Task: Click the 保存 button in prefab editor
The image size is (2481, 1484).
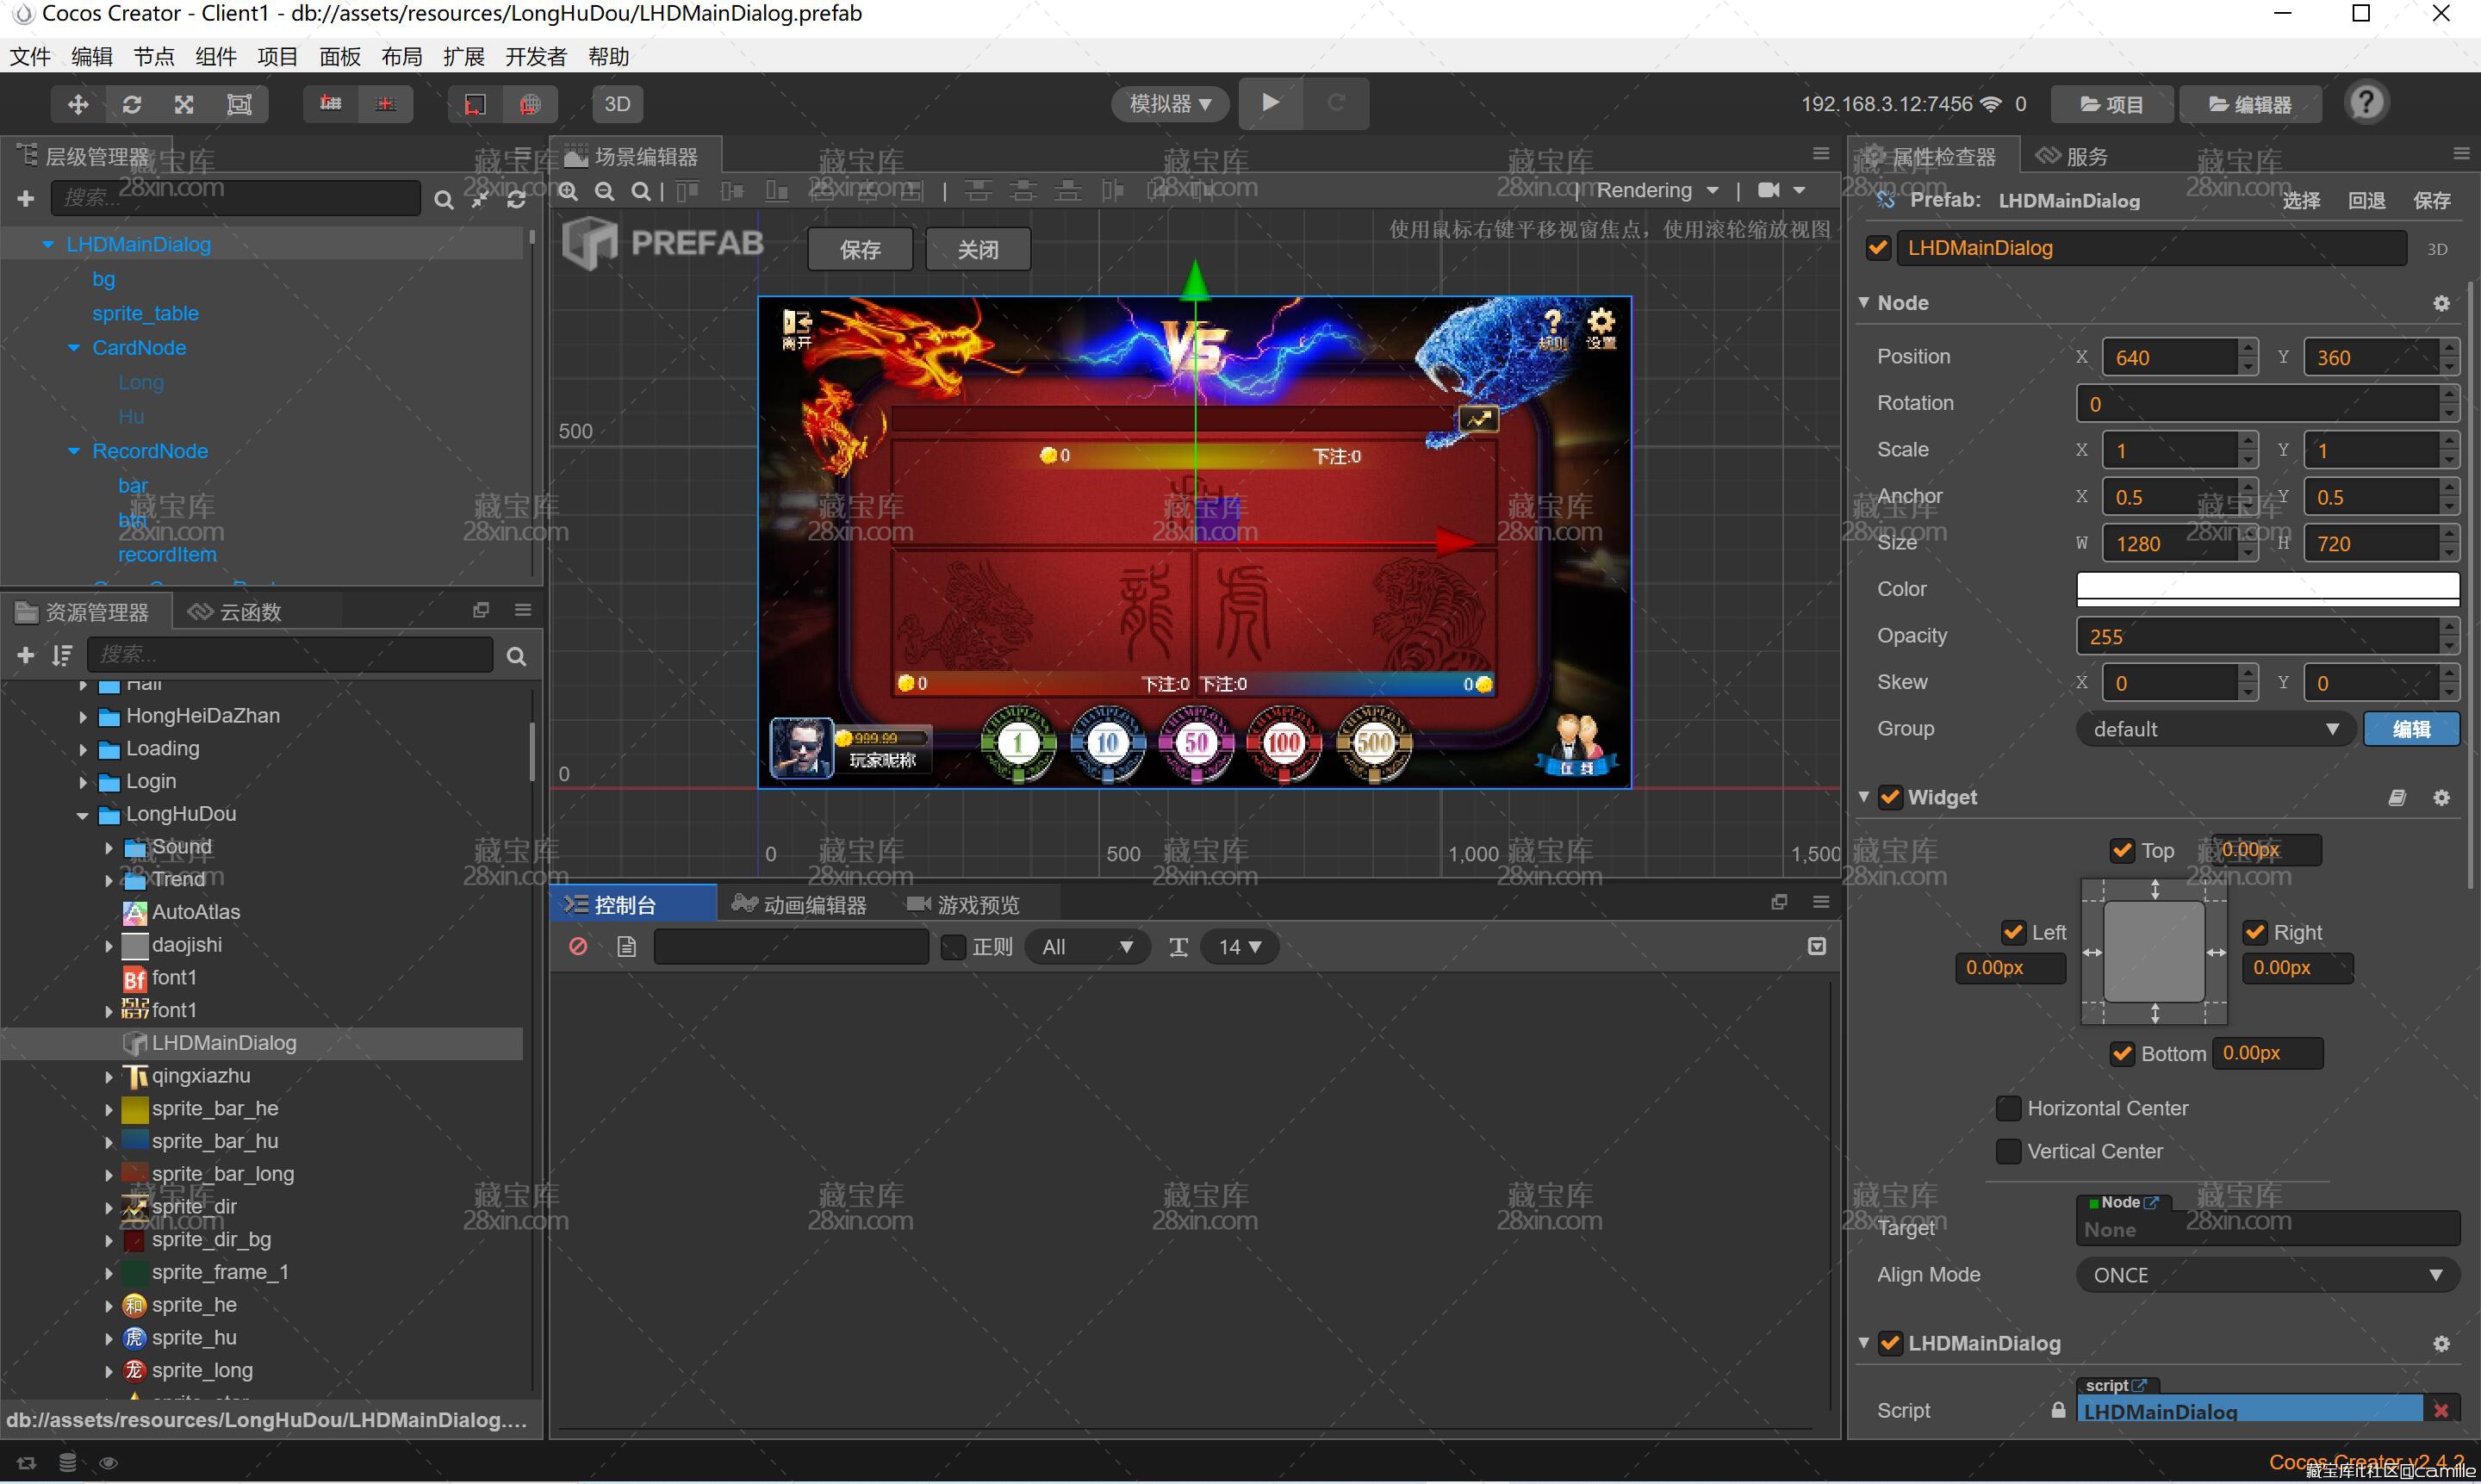Action: click(x=861, y=249)
